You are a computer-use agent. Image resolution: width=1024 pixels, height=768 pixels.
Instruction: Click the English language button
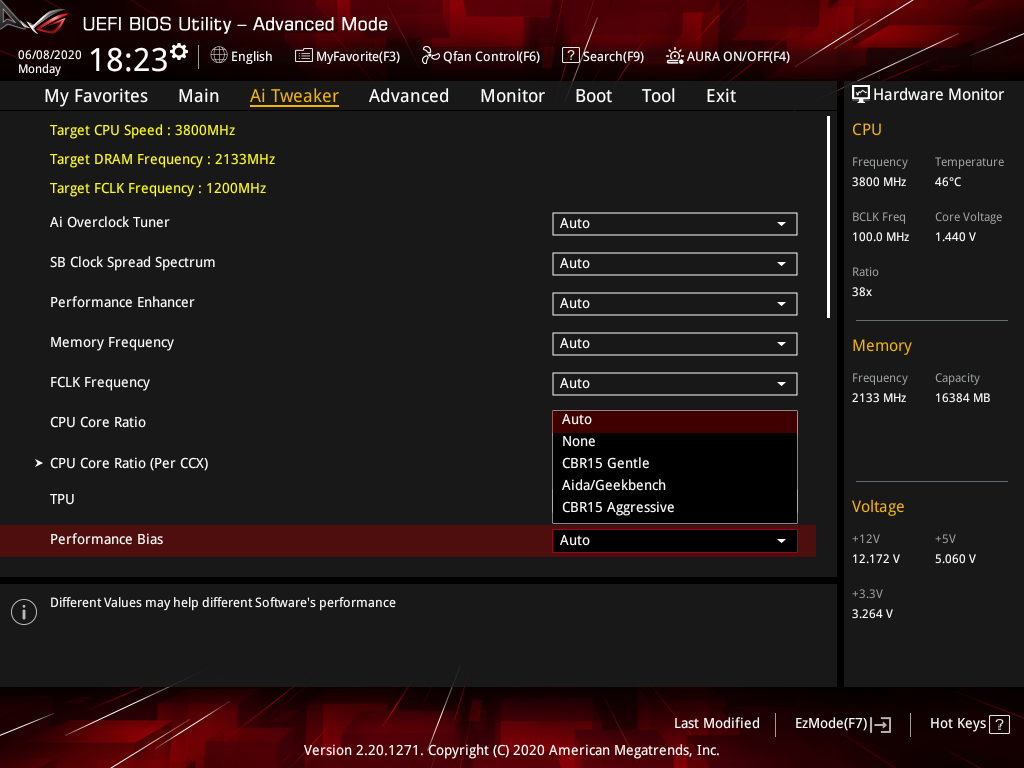click(x=242, y=56)
